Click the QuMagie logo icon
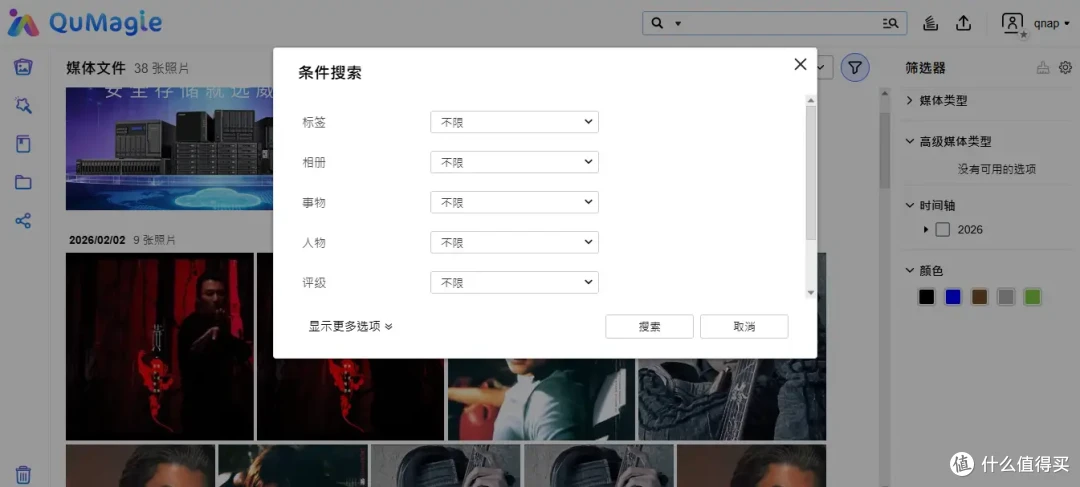Viewport: 1080px width, 487px height. point(23,23)
